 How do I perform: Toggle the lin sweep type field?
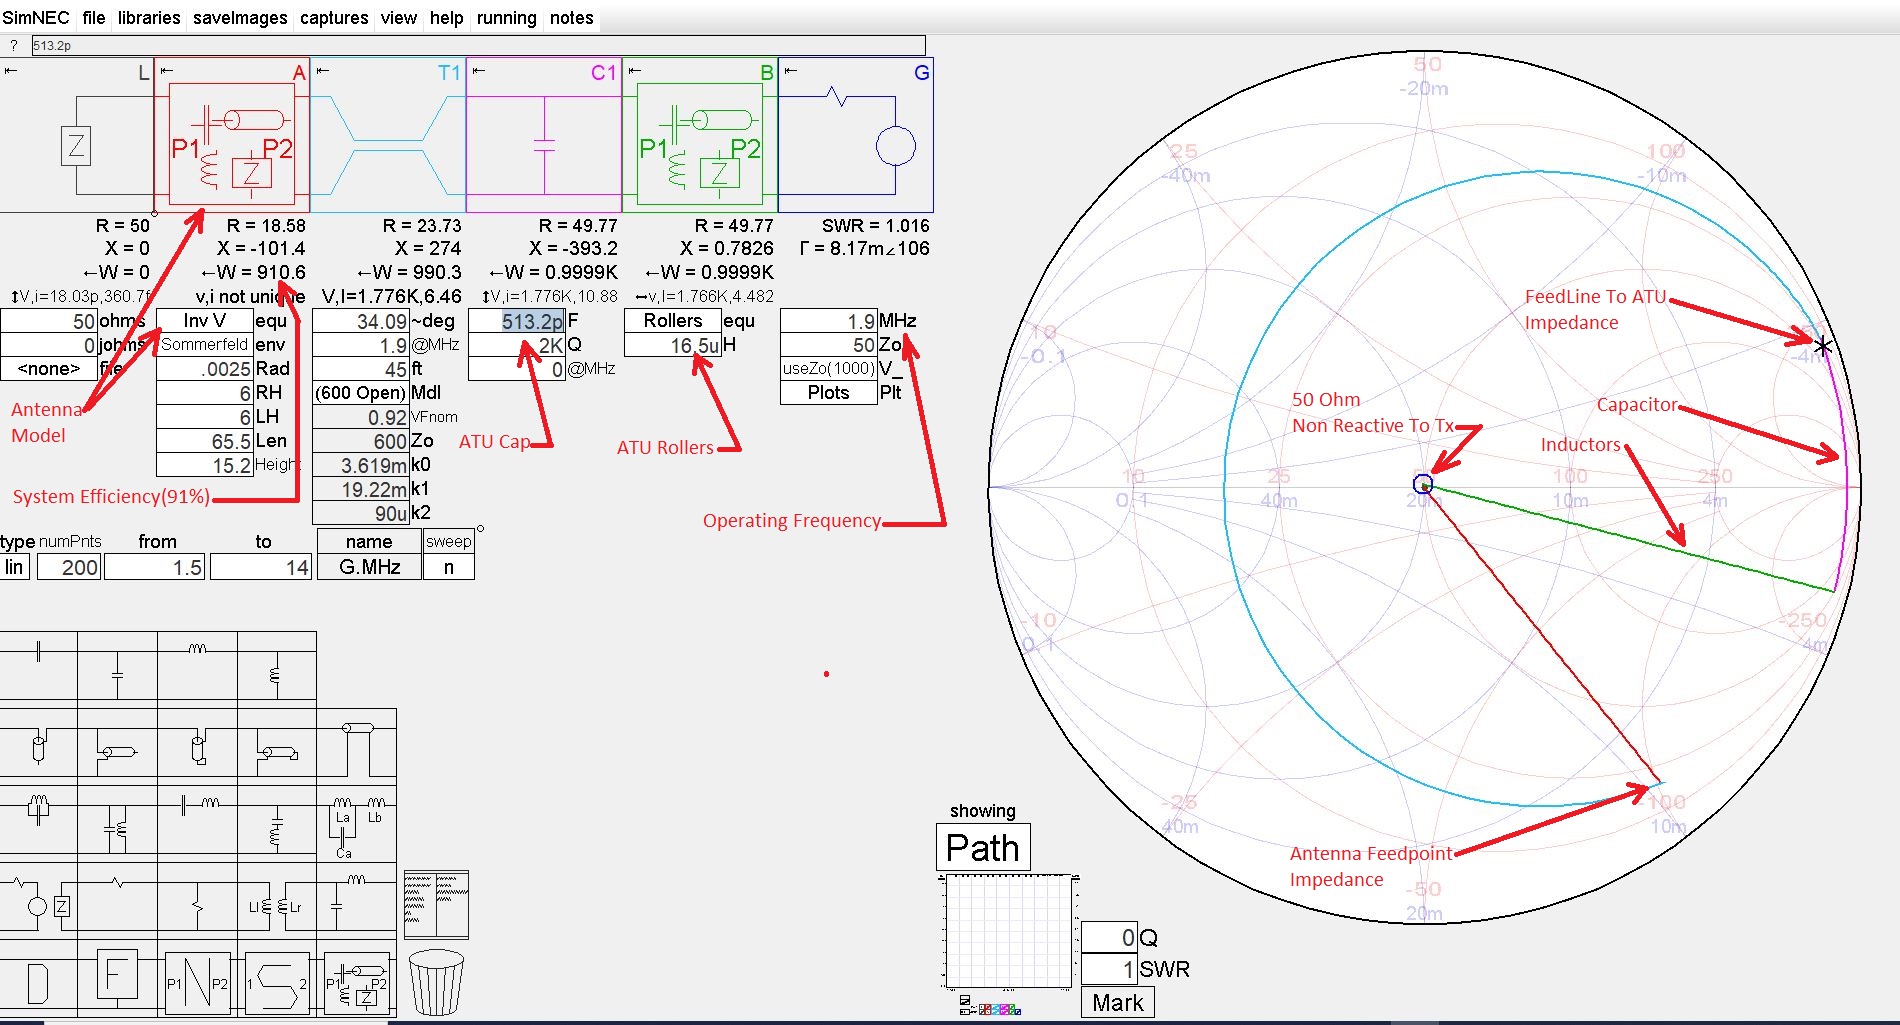coord(14,567)
